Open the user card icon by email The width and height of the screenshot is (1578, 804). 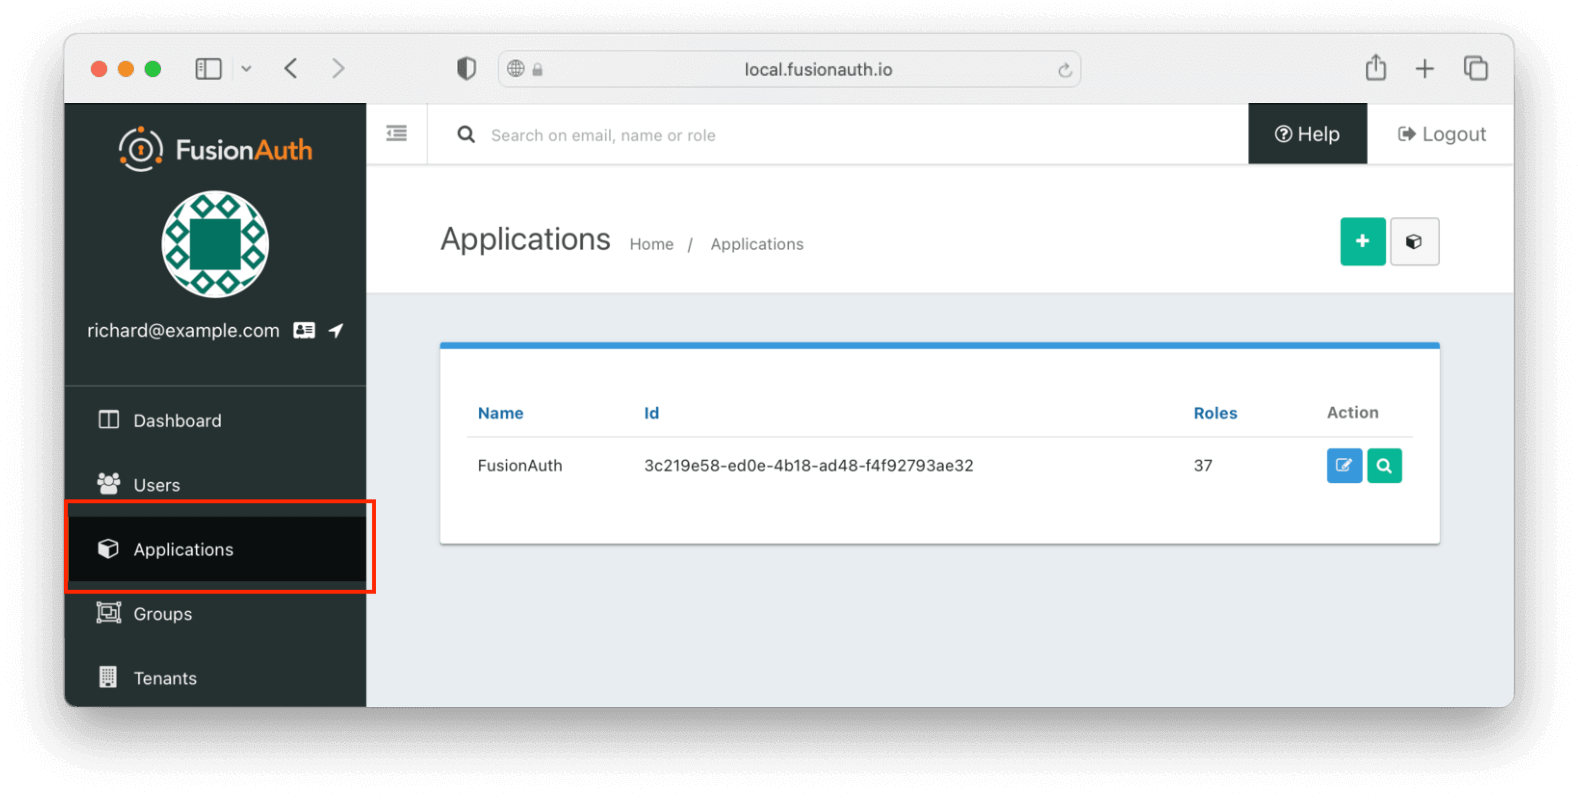(x=304, y=330)
